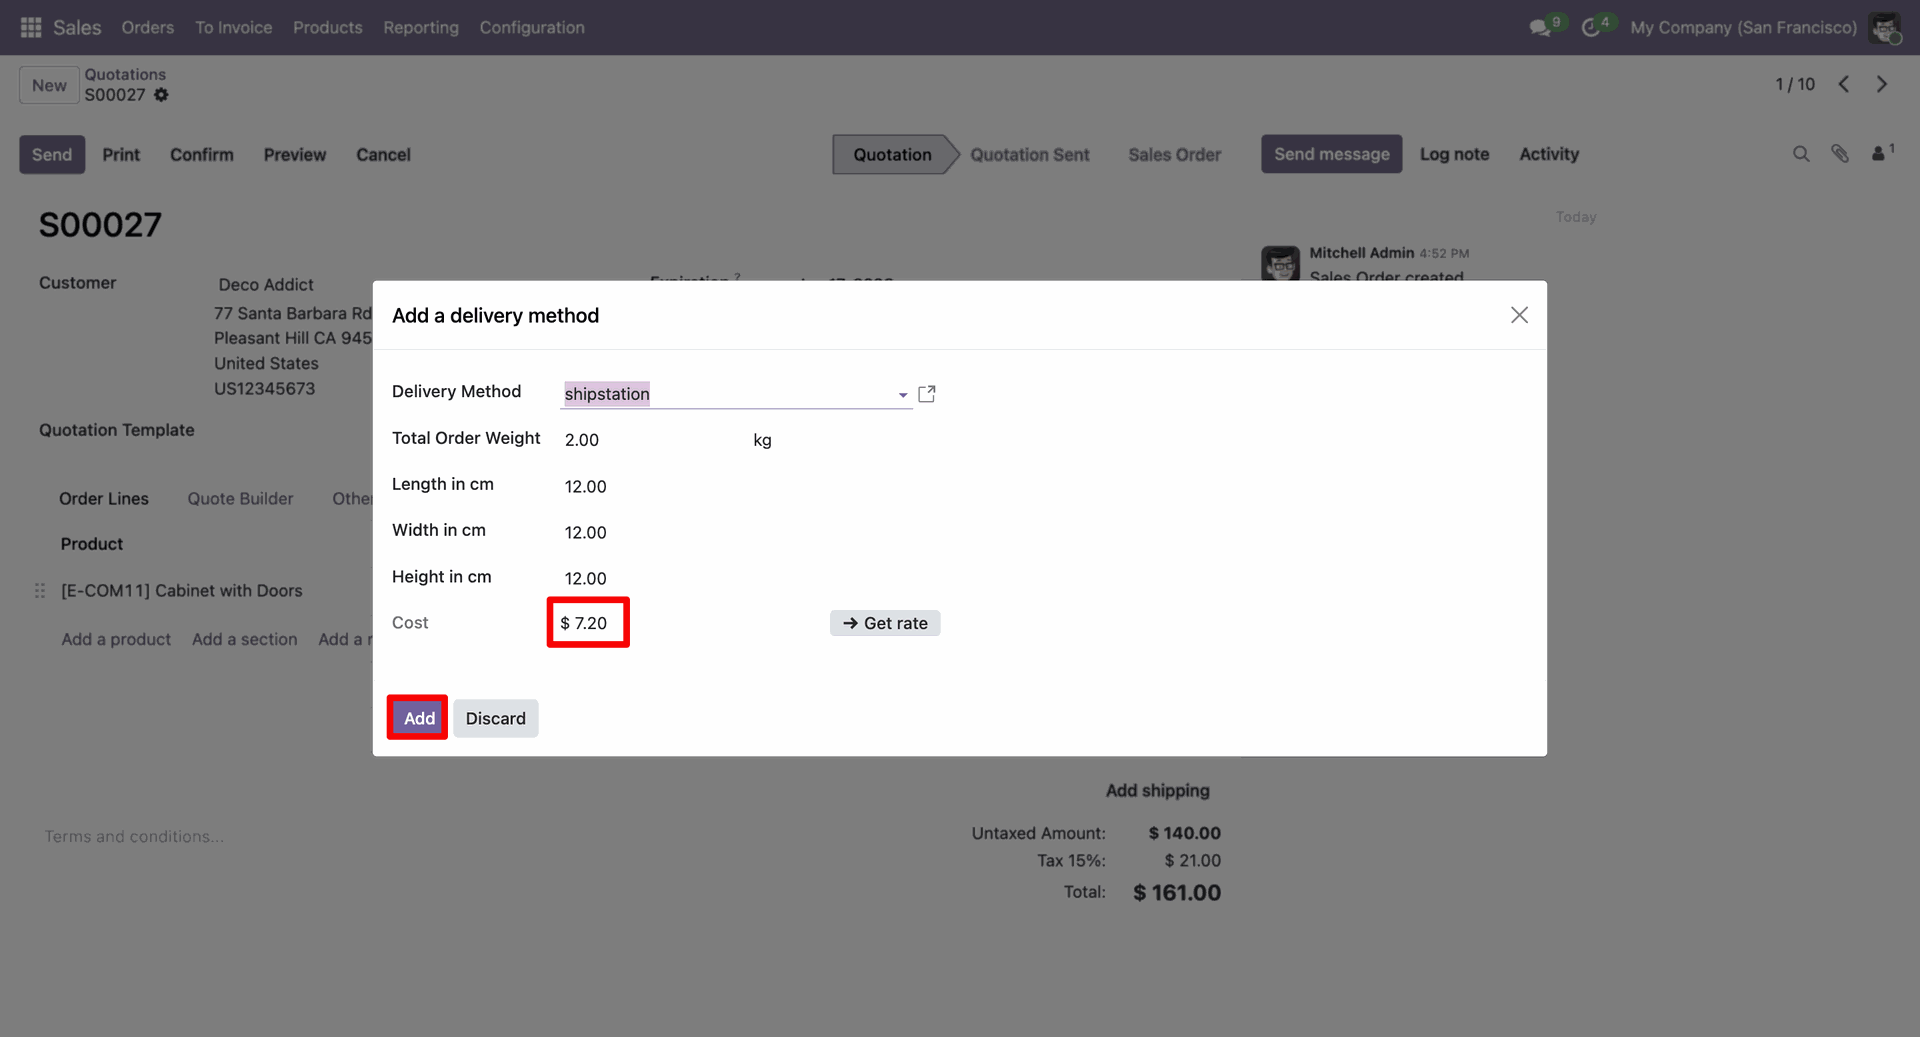1920x1037 pixels.
Task: Click the $ 21.00 tax amount
Action: 1193,860
